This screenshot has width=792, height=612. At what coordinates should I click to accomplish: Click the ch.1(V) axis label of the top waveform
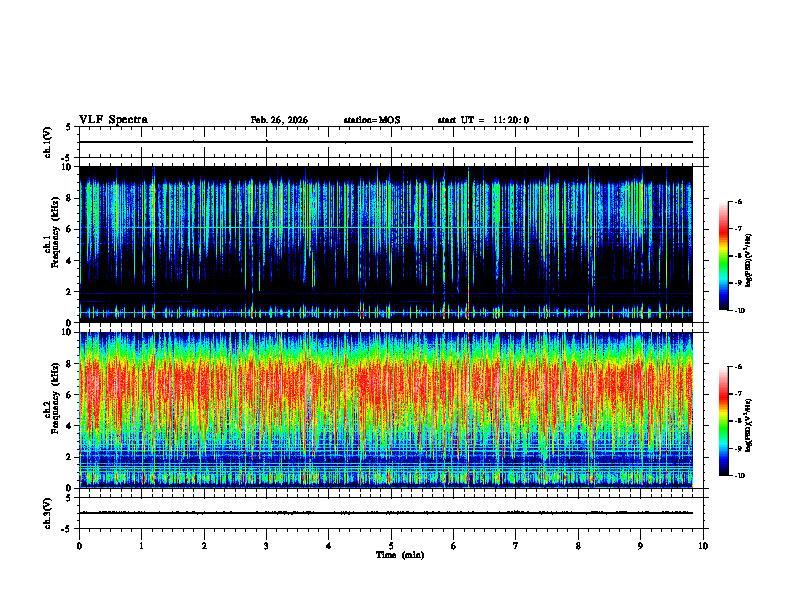[x=47, y=142]
